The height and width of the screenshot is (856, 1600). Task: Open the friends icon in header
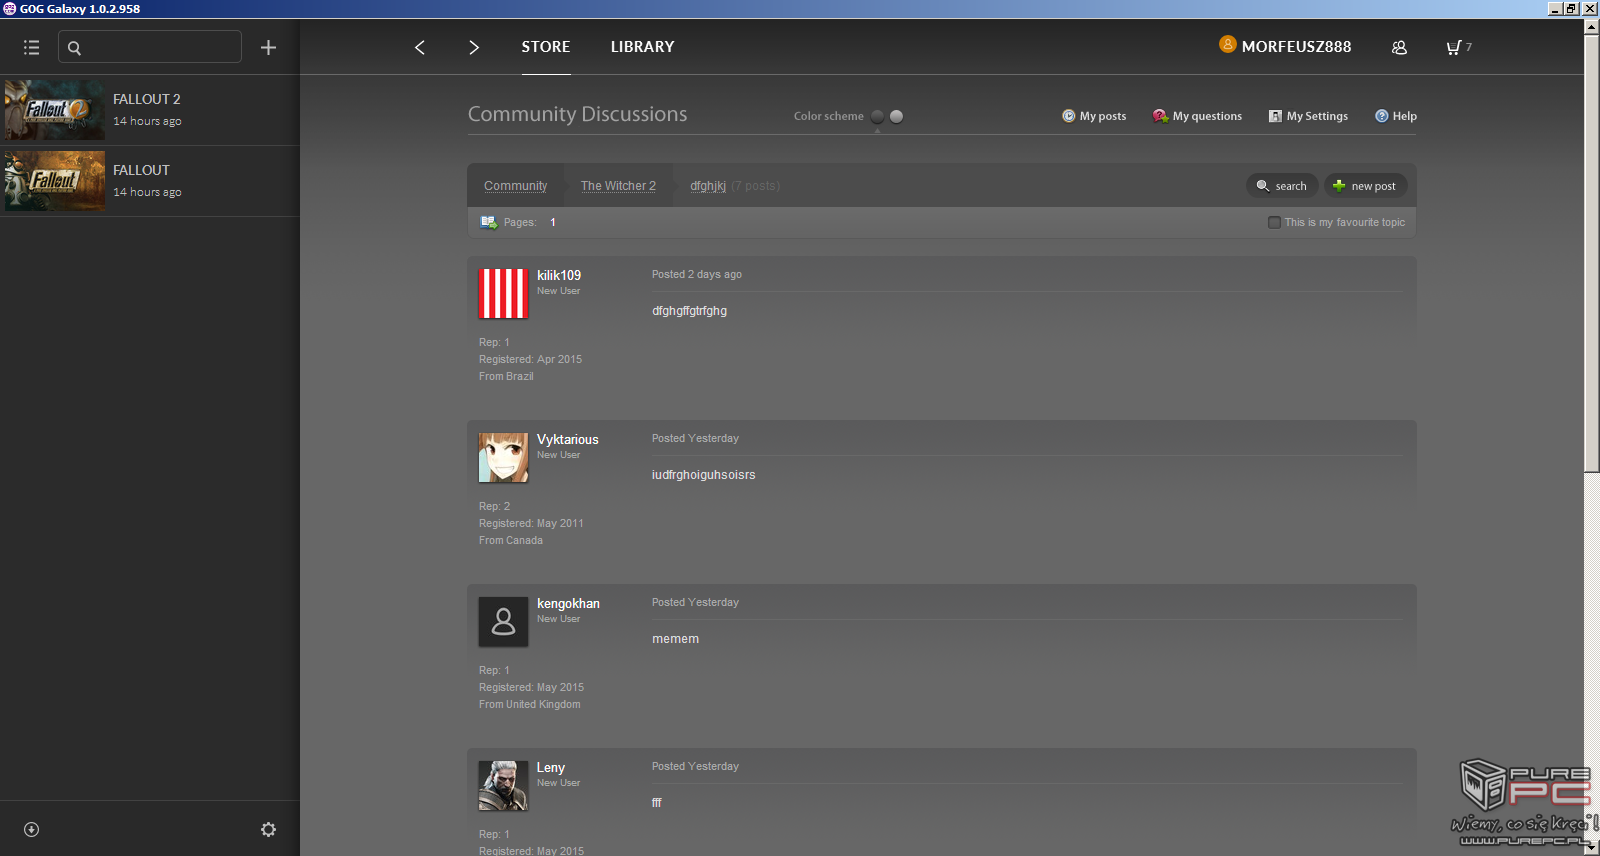click(x=1399, y=47)
